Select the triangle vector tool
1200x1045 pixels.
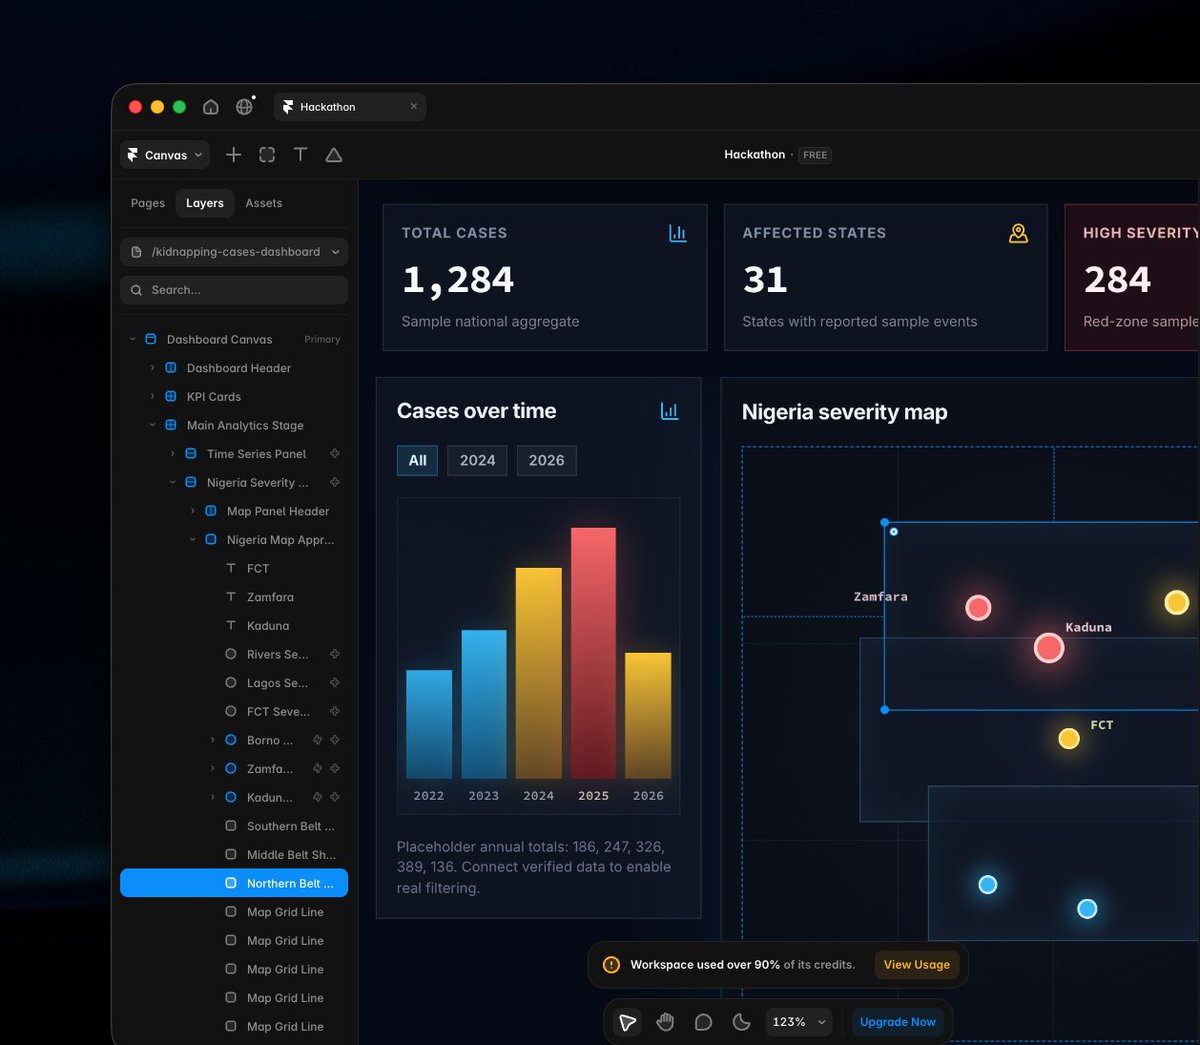[334, 155]
